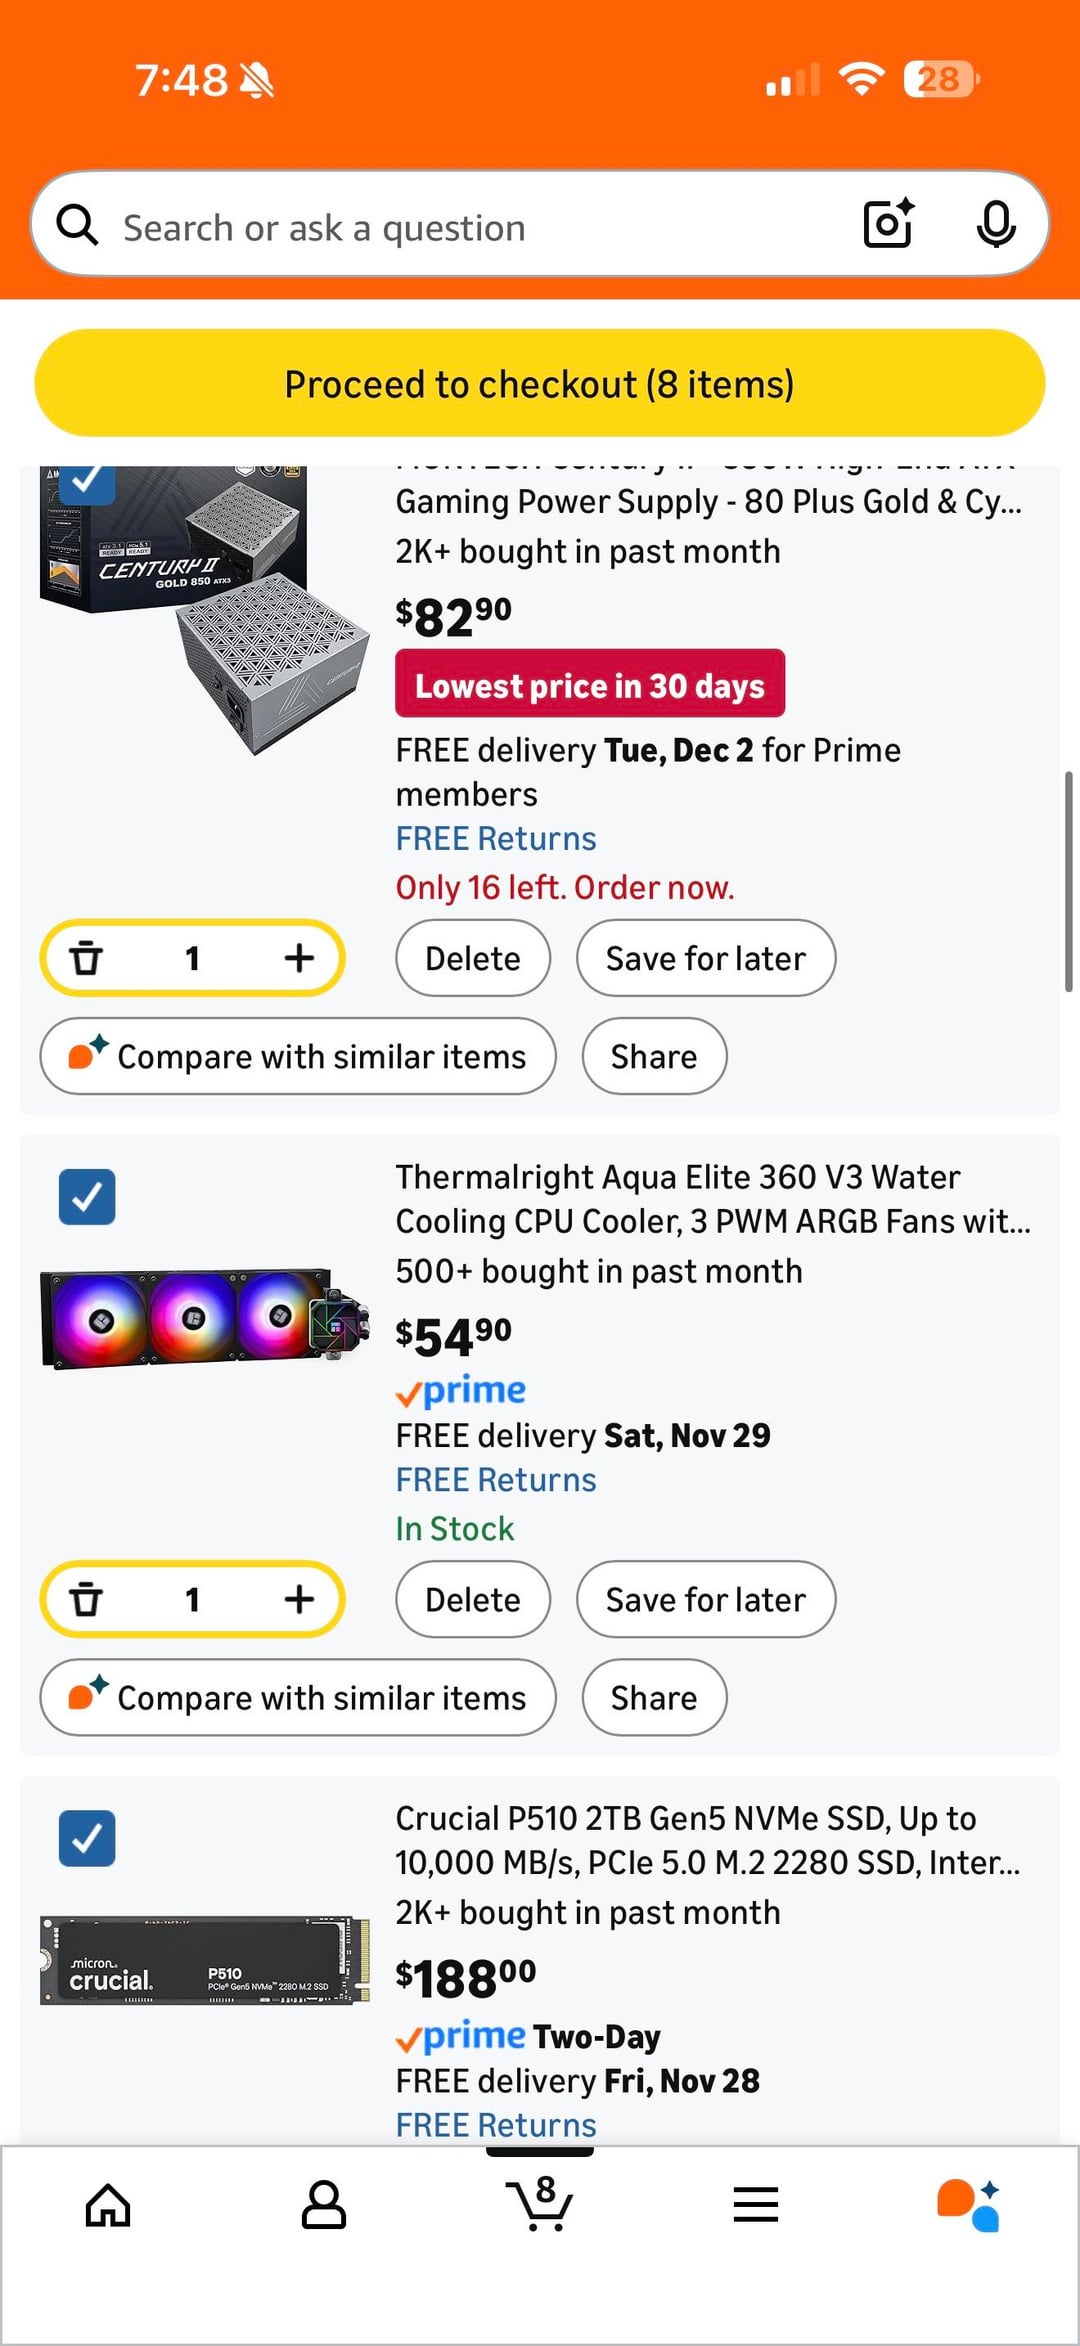Tap Proceed to checkout (8 items)
This screenshot has height=2346, width=1080.
tap(540, 384)
